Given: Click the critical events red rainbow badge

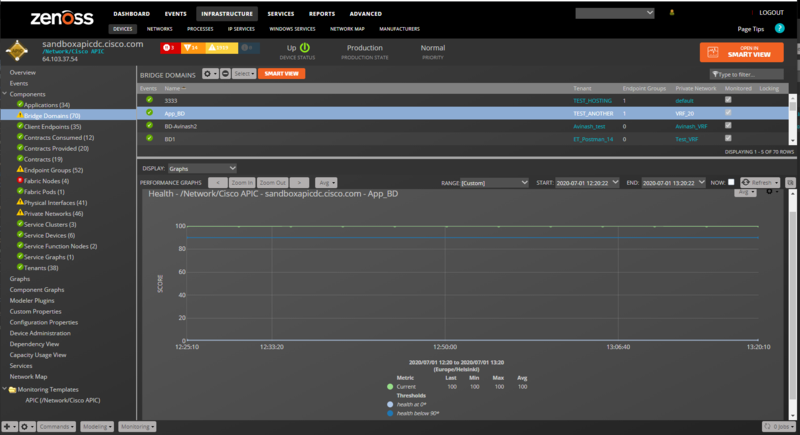Looking at the screenshot, I should pos(170,47).
